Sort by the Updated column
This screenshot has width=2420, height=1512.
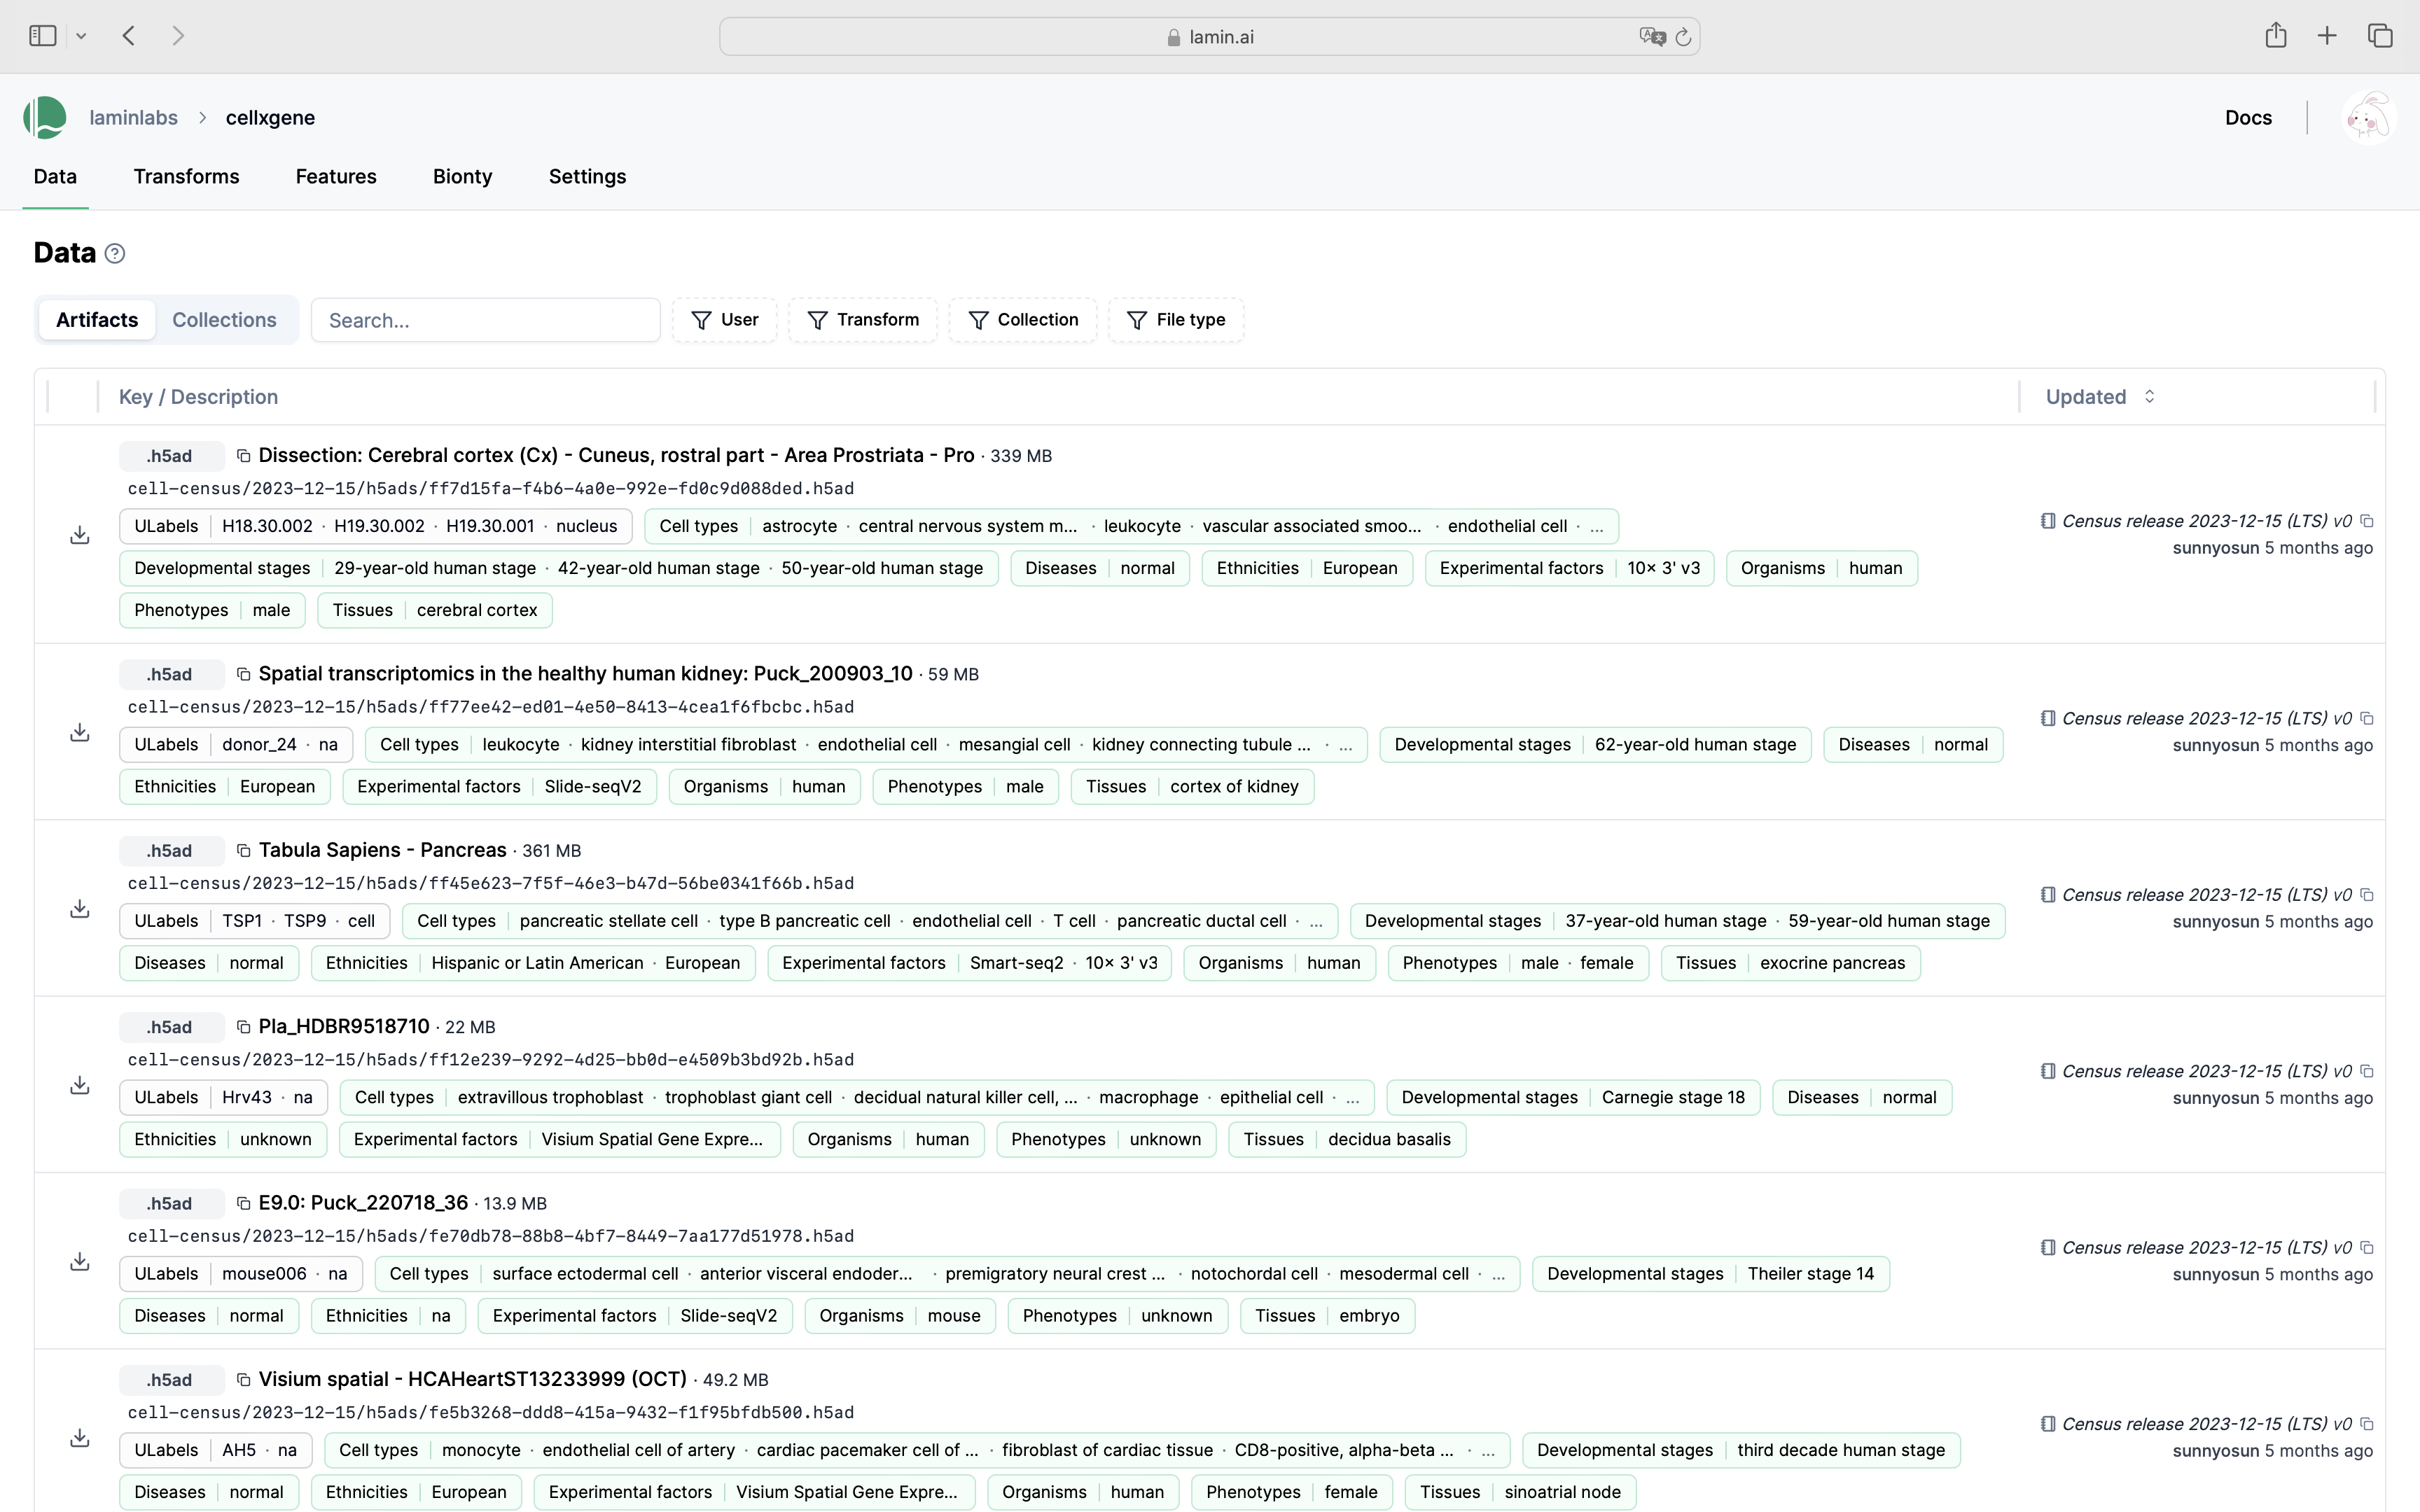coord(2099,397)
